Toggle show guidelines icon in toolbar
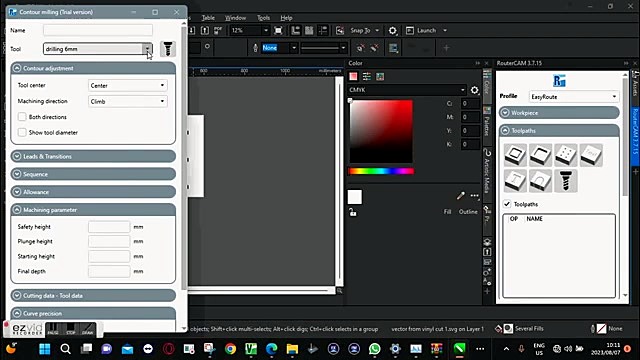This screenshot has height=360, width=640. [322, 31]
